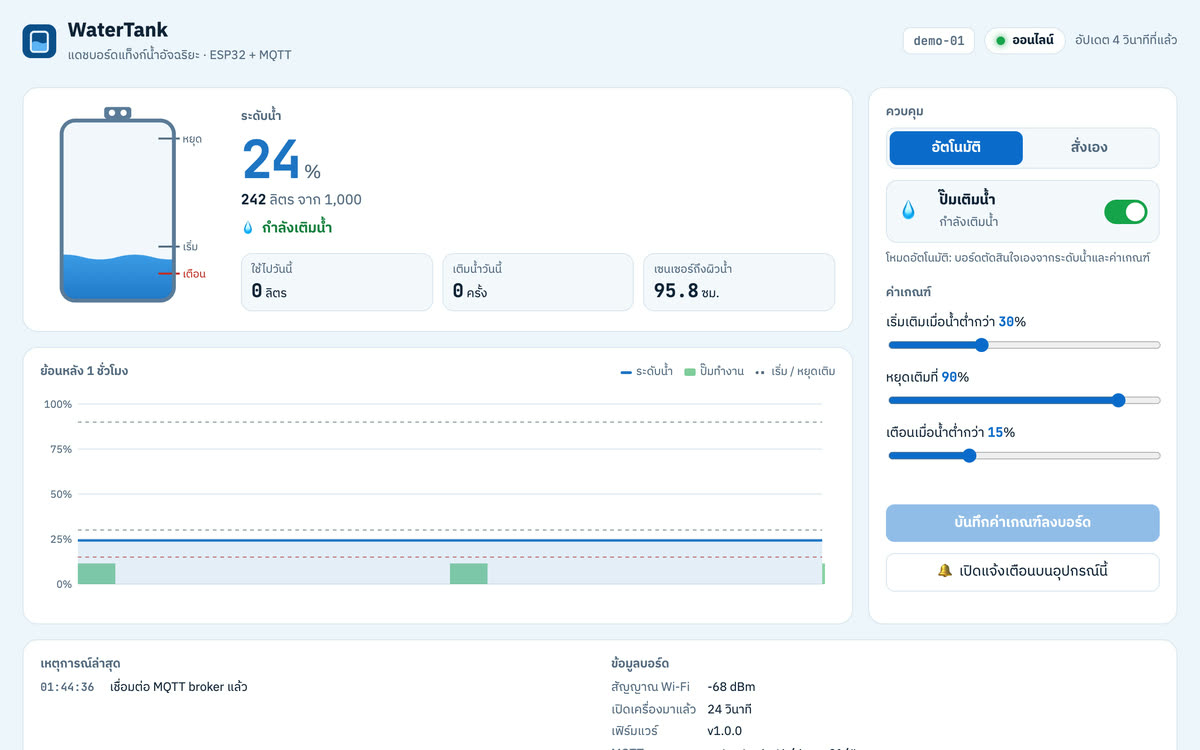Click the หยุด marker label on the tank
The width and height of the screenshot is (1200, 750).
(x=192, y=139)
